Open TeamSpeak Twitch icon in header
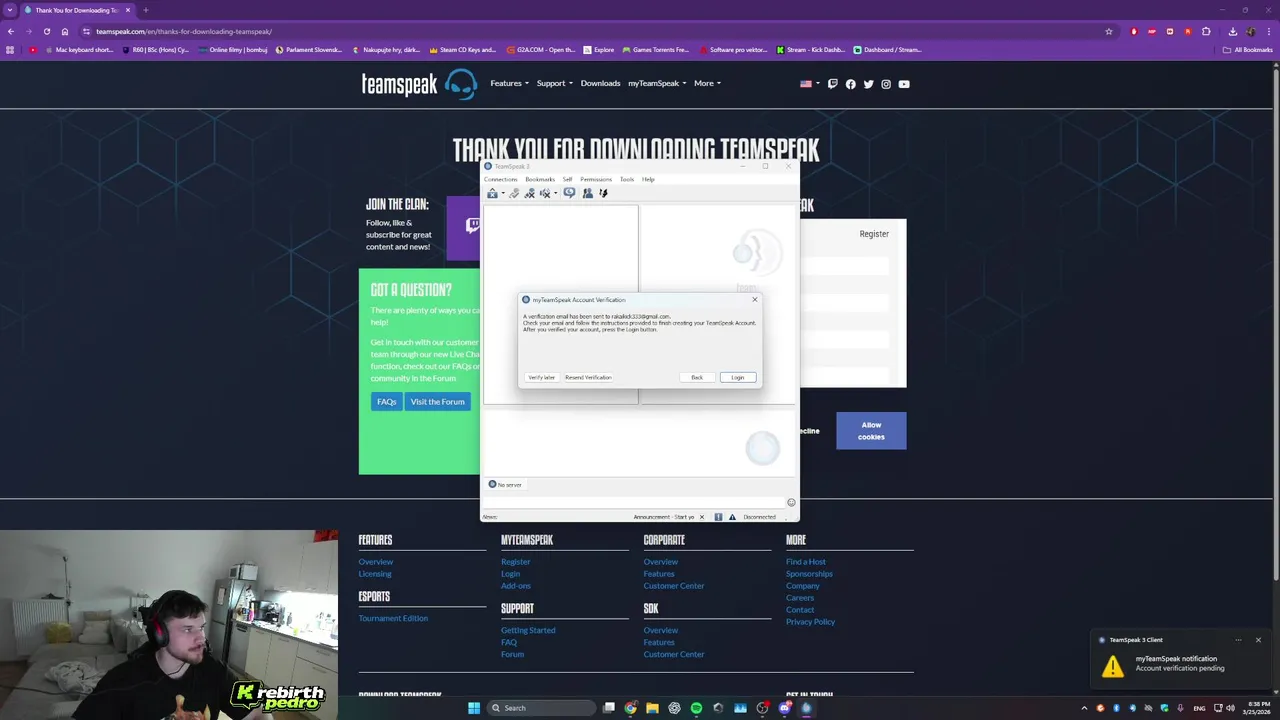This screenshot has width=1280, height=720. (x=832, y=84)
